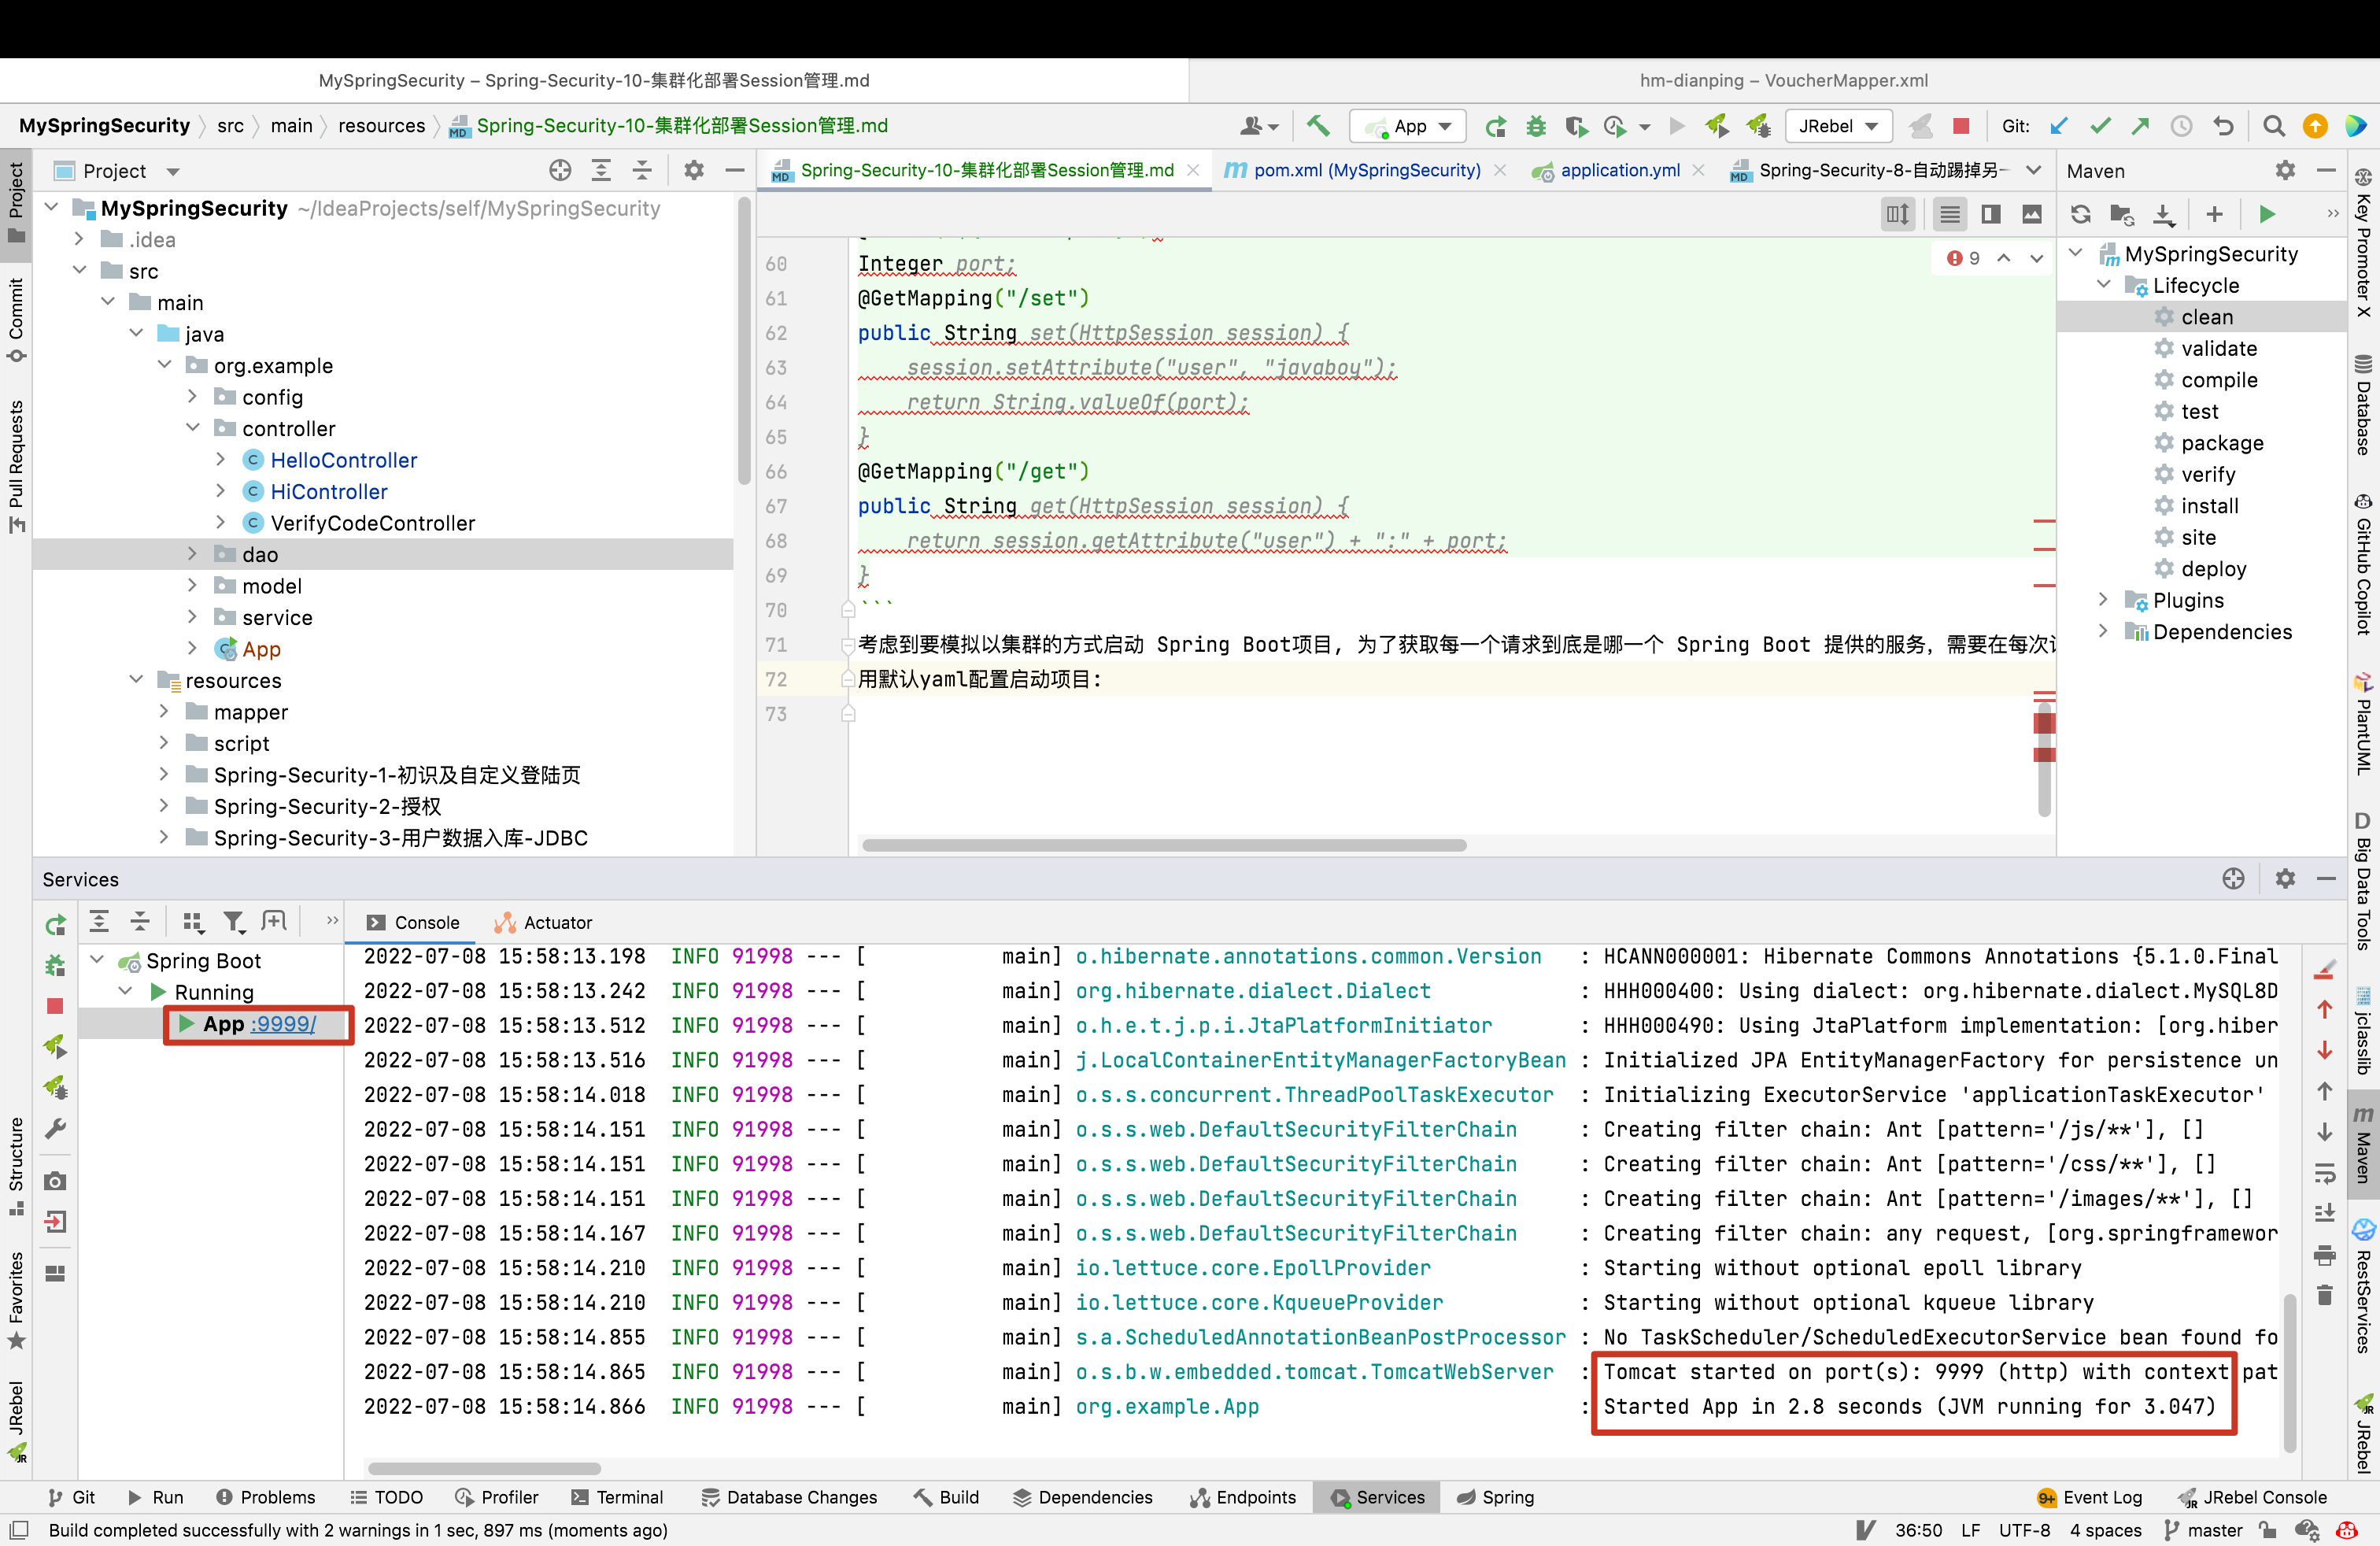The image size is (2380, 1546).
Task: Collapse the controller package
Action: pyautogui.click(x=193, y=429)
